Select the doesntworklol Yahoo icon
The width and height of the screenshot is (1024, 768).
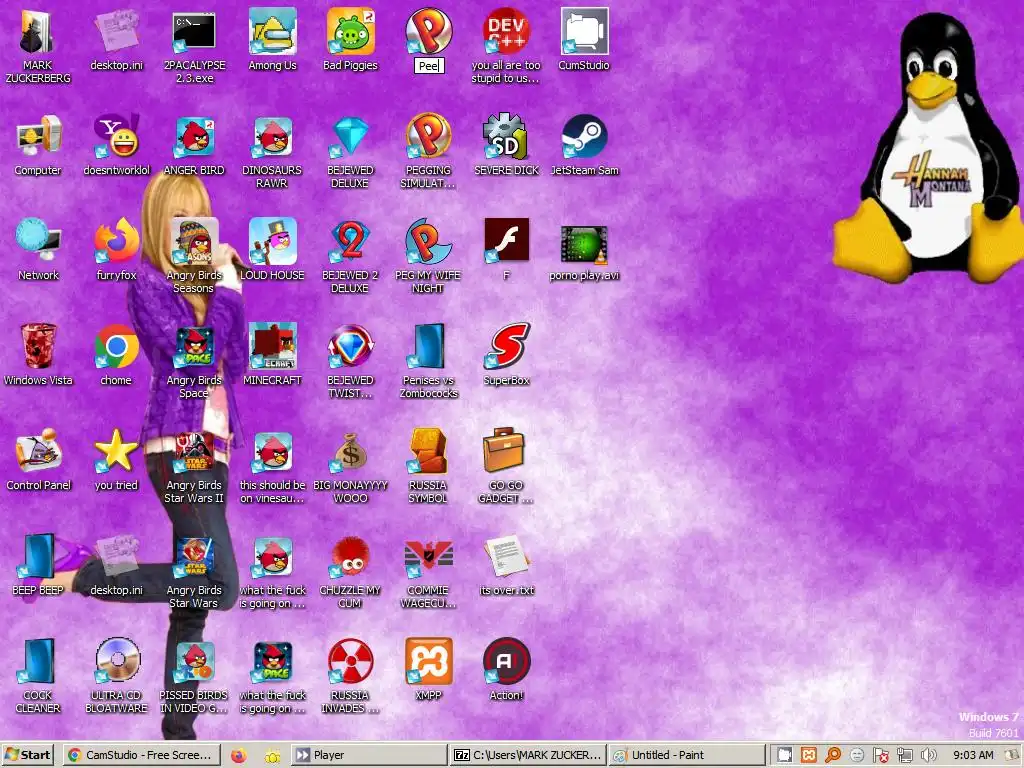click(116, 137)
